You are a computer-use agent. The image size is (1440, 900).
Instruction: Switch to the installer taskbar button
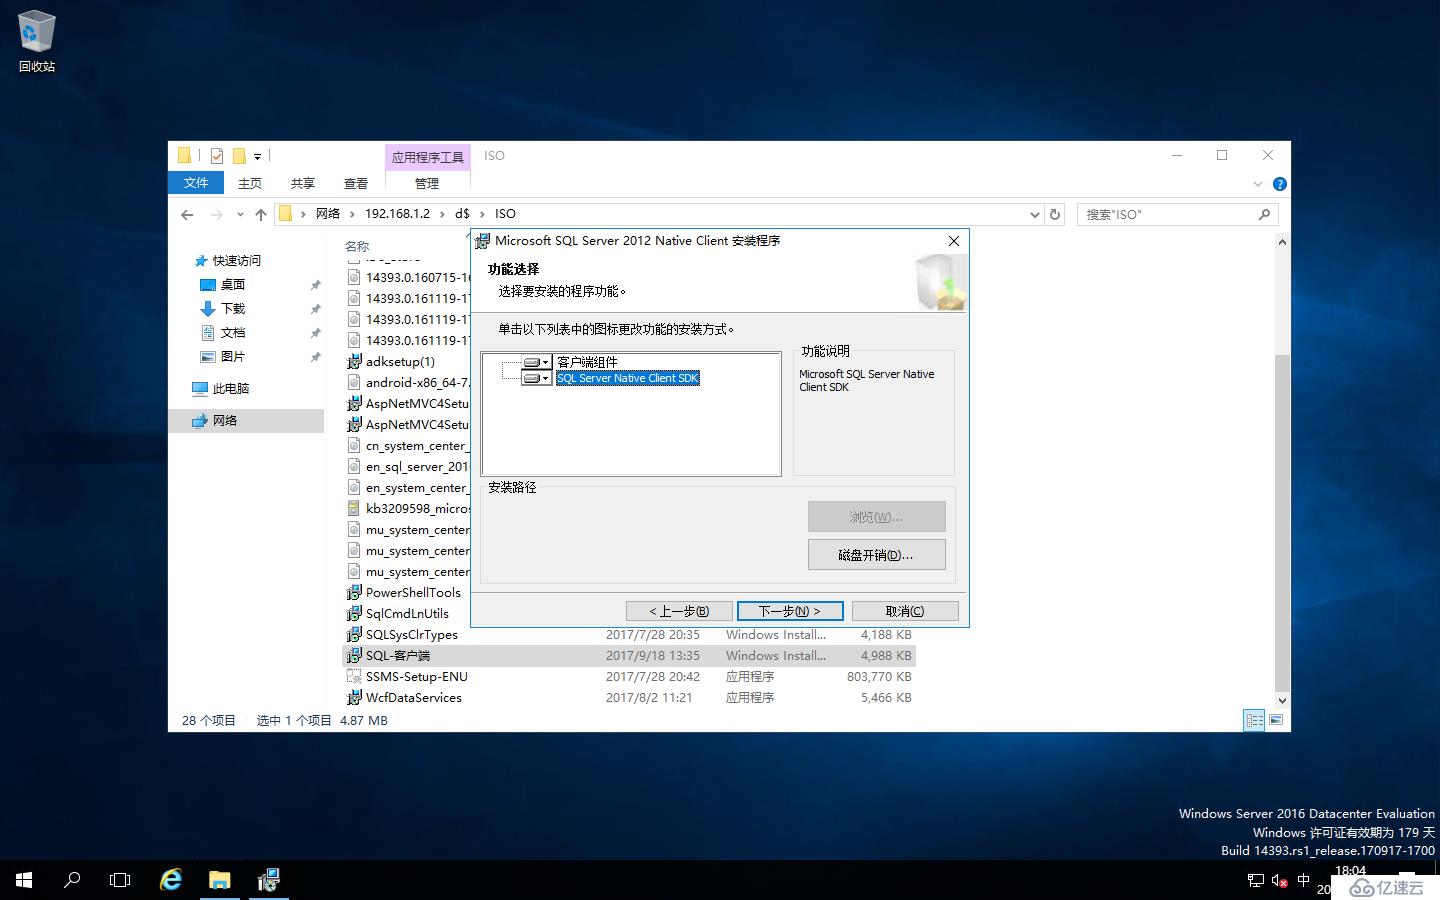tap(268, 880)
